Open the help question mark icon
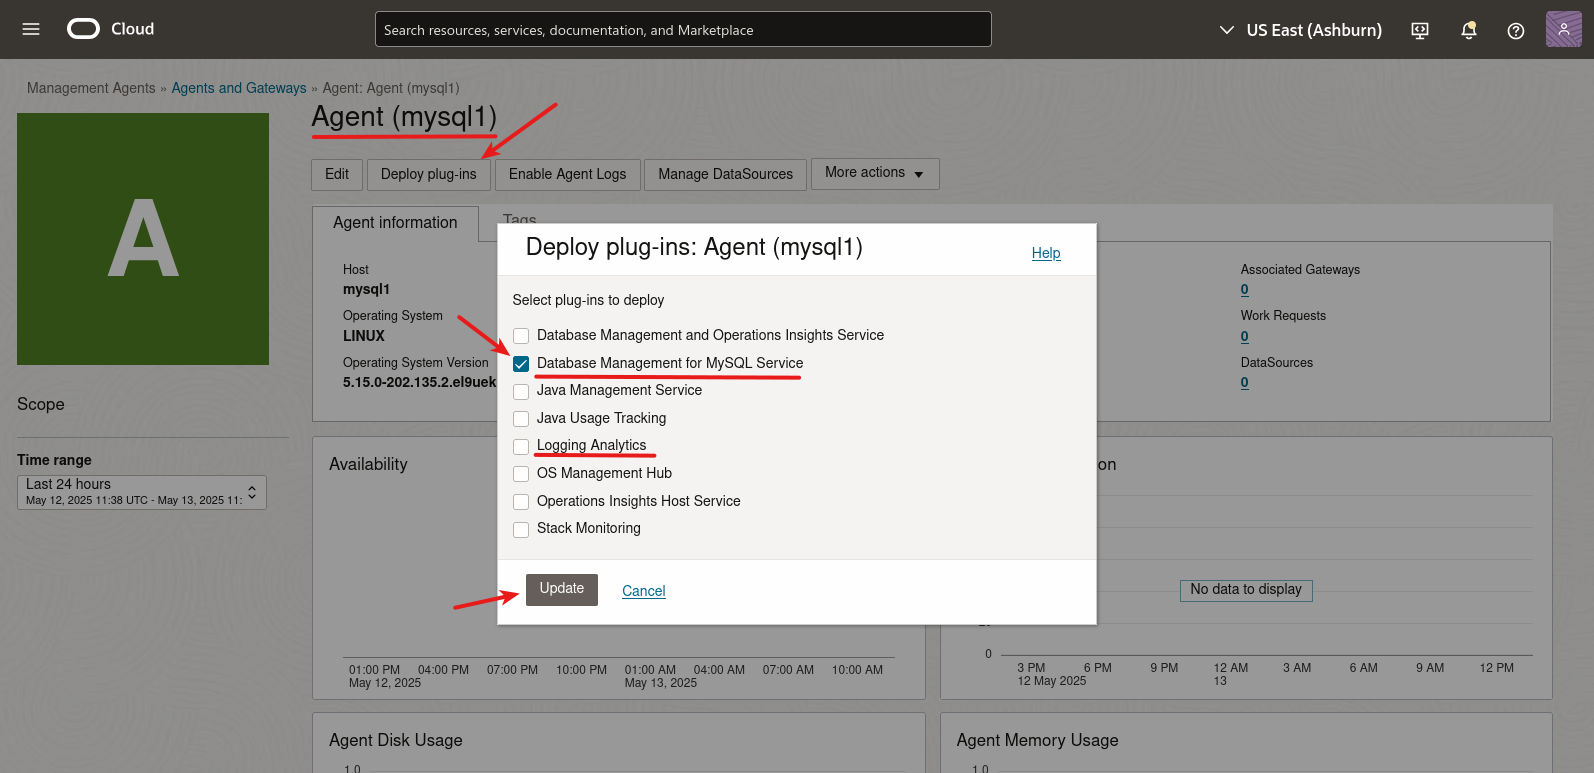 pos(1516,30)
